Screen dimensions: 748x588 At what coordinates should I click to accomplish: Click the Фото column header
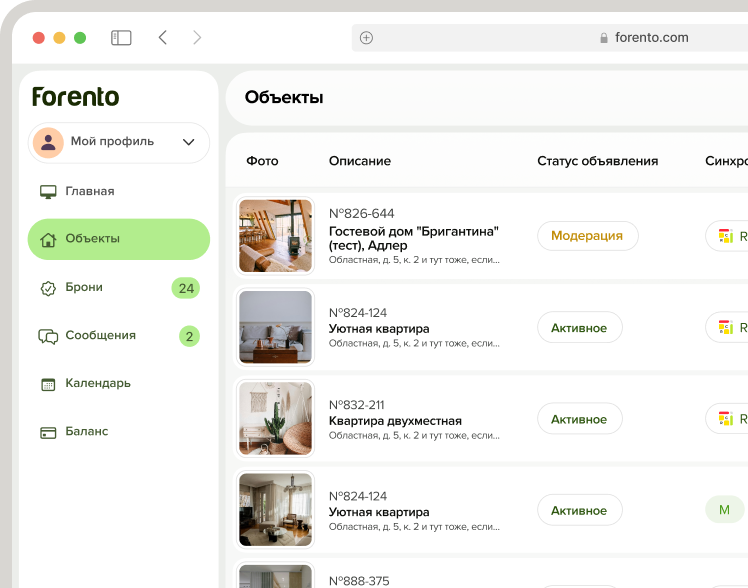(x=262, y=161)
